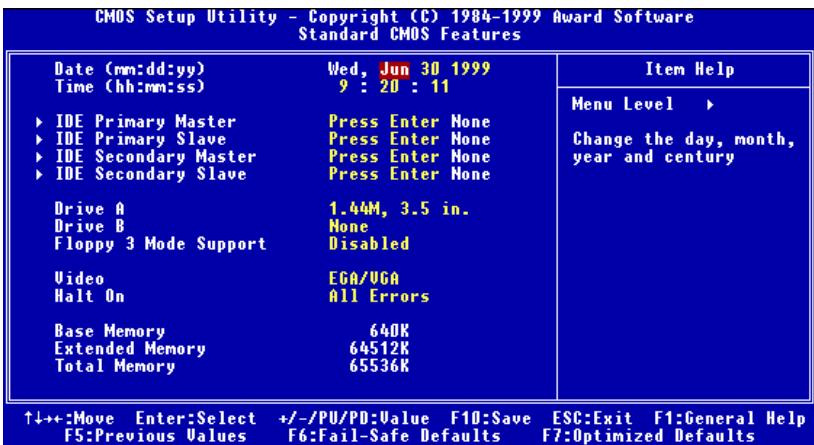This screenshot has width=814, height=445.
Task: Open the IDE Primary Master submenu
Action: [x=145, y=122]
